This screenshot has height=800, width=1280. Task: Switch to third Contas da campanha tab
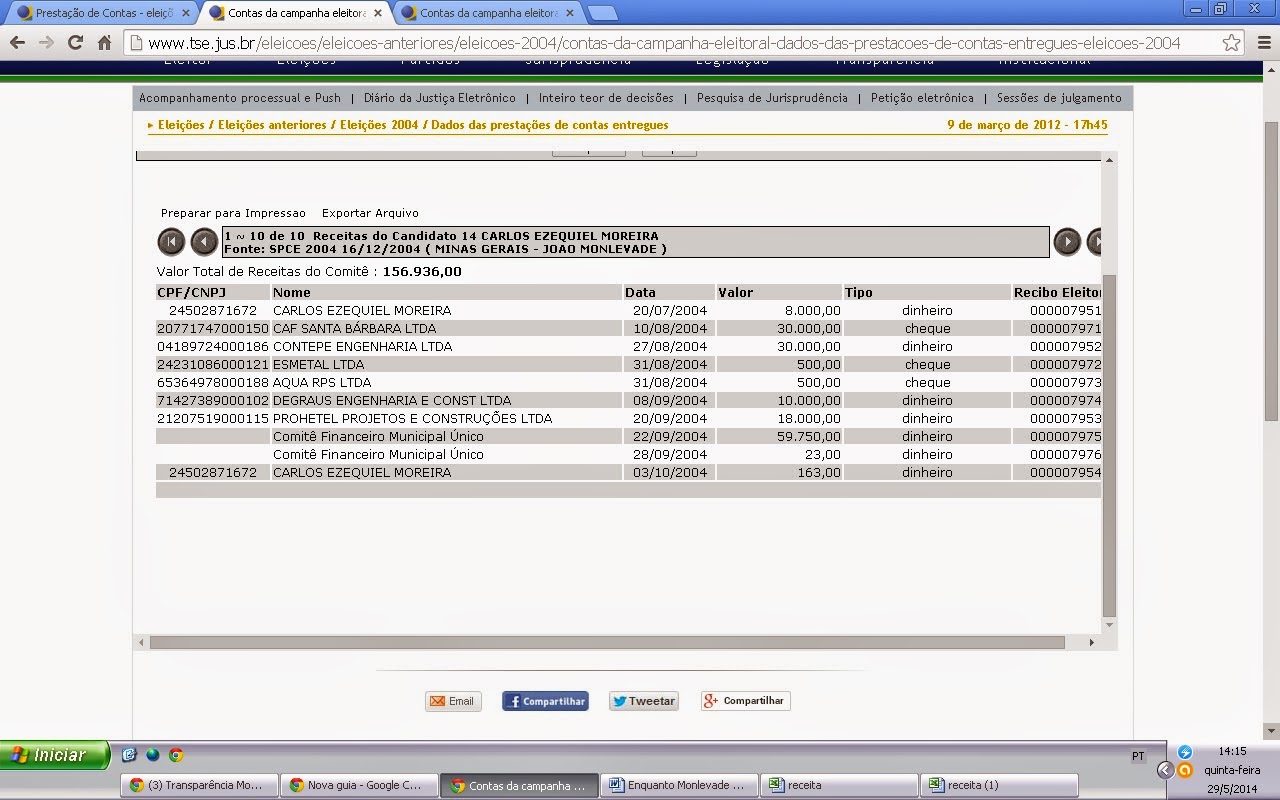[485, 13]
